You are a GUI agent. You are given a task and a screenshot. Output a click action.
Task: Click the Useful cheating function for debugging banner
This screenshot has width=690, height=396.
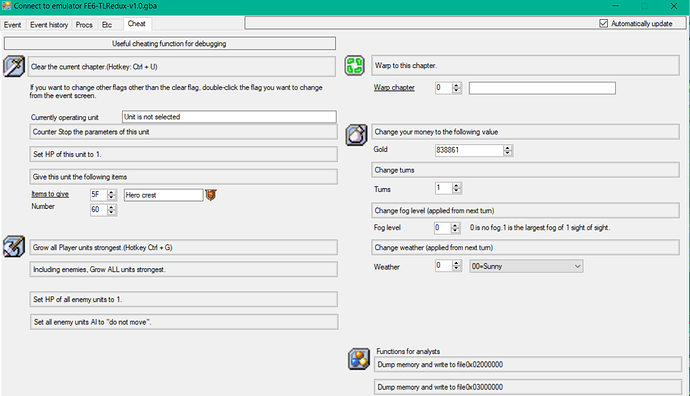click(x=169, y=44)
